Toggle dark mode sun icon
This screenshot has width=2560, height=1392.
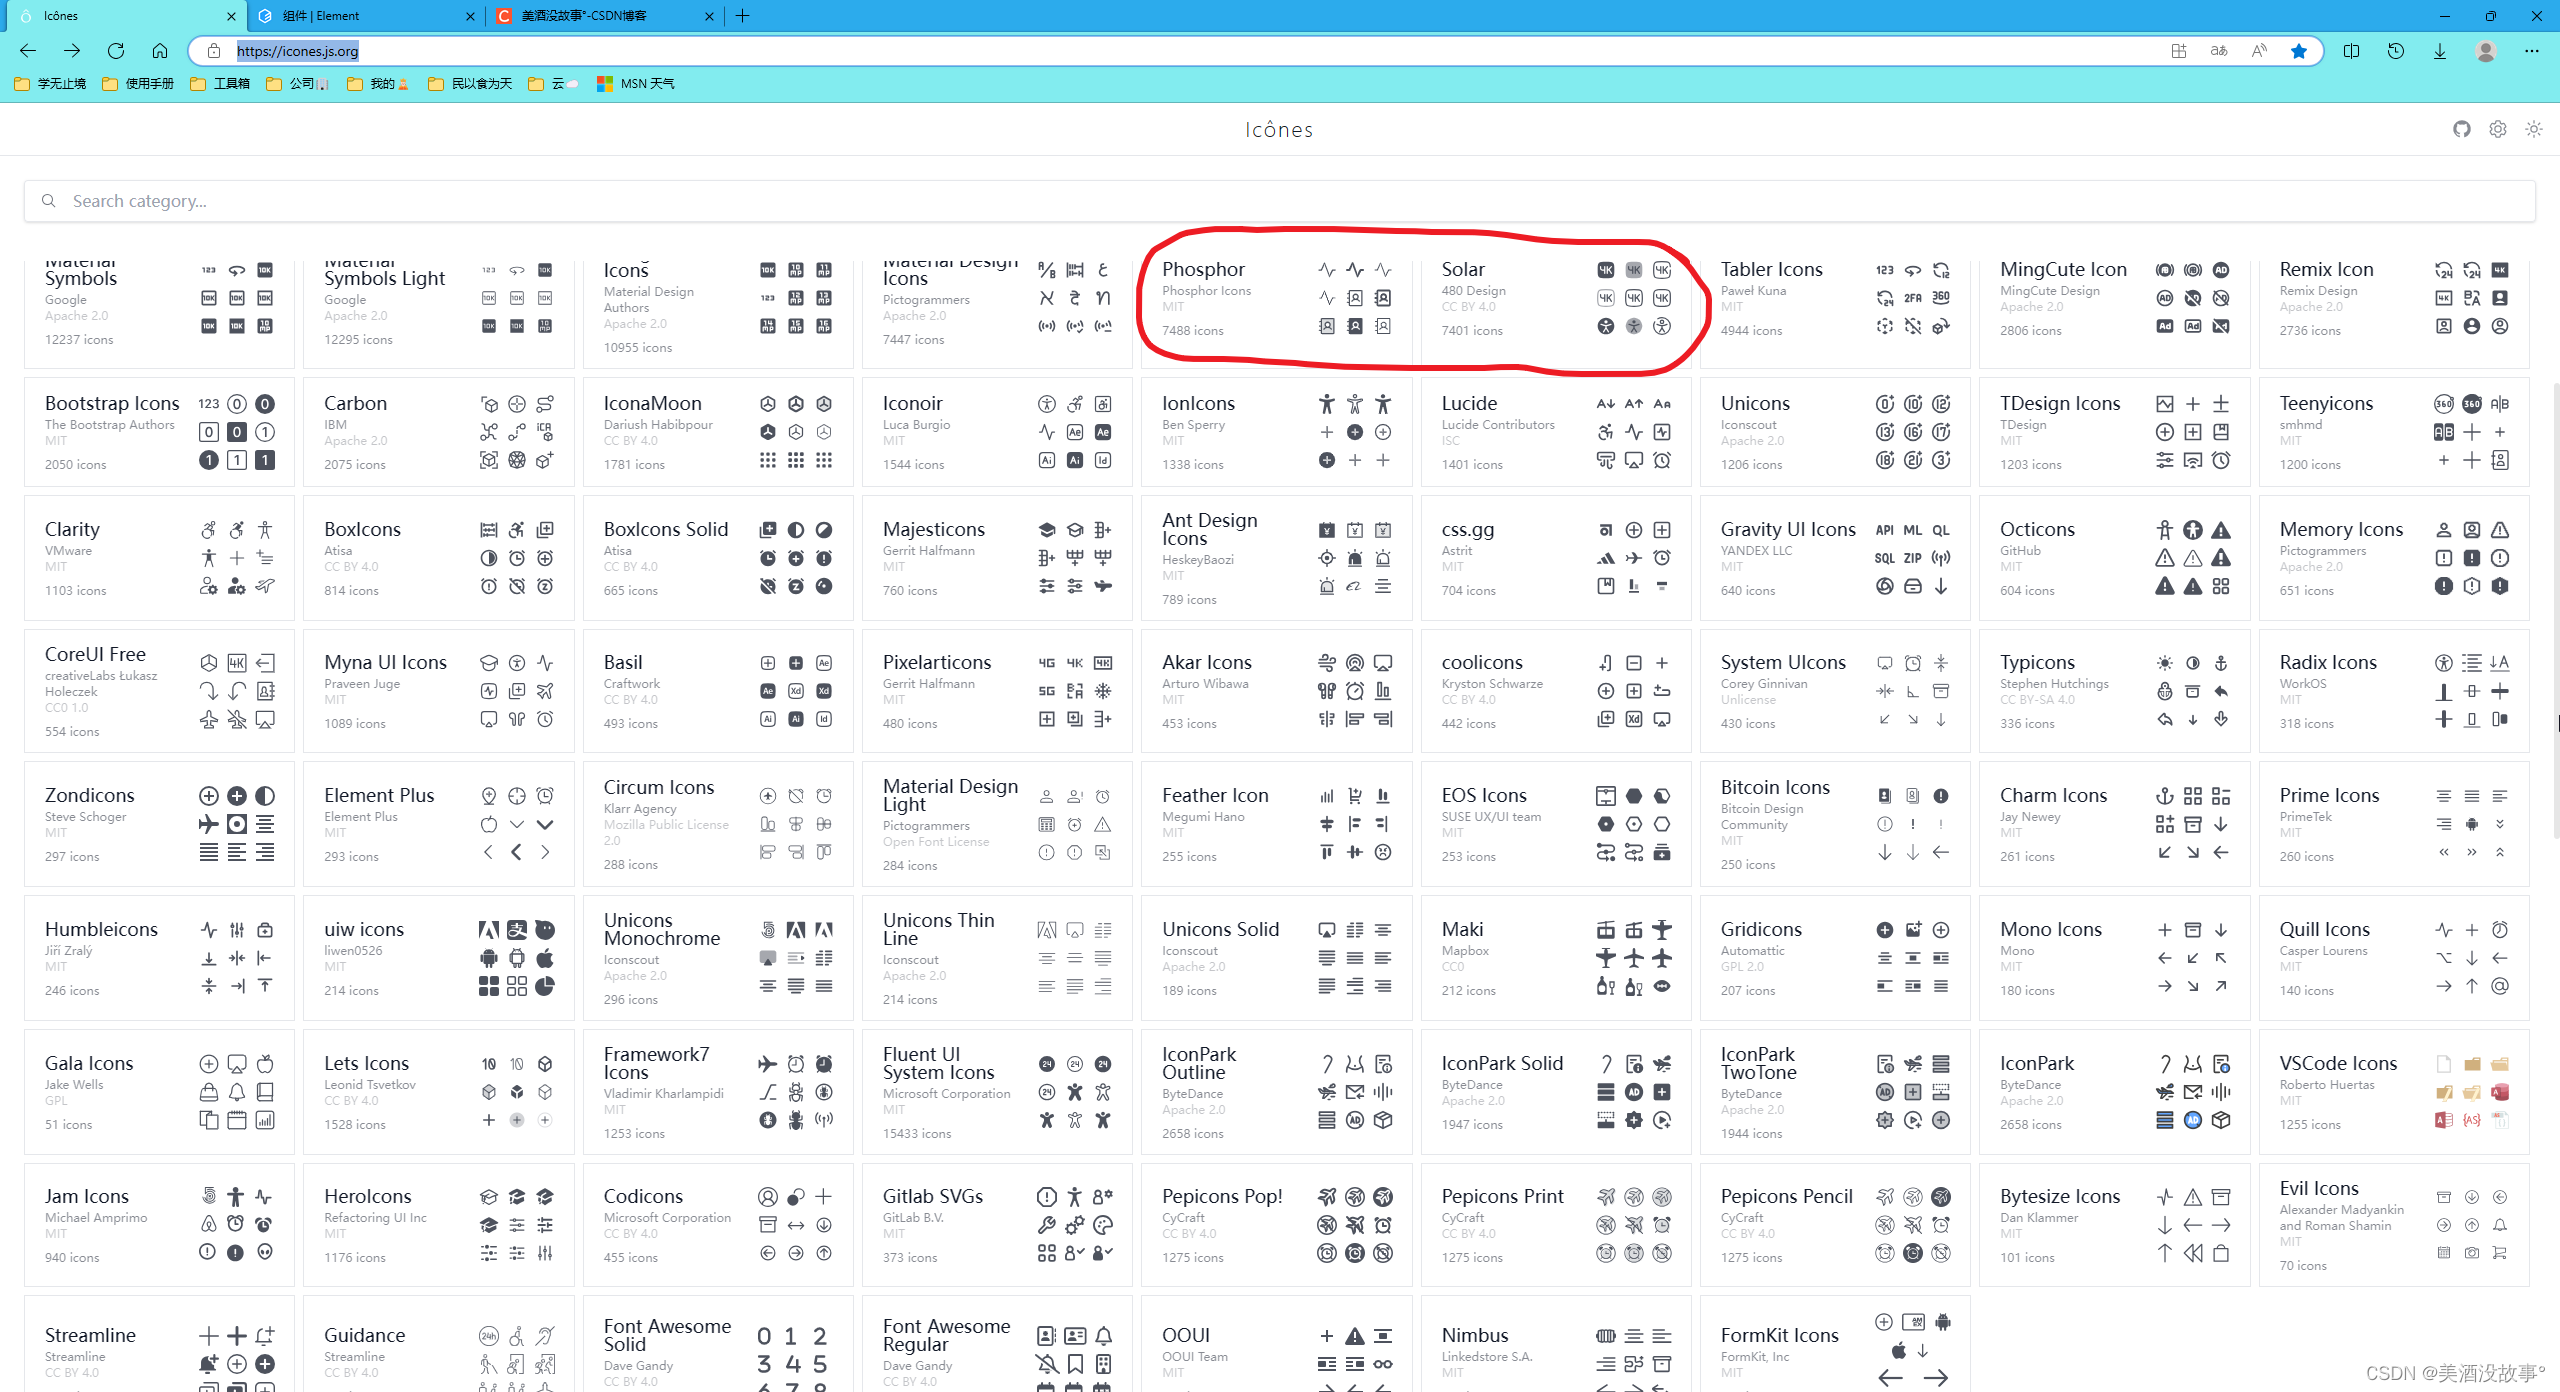[2533, 129]
